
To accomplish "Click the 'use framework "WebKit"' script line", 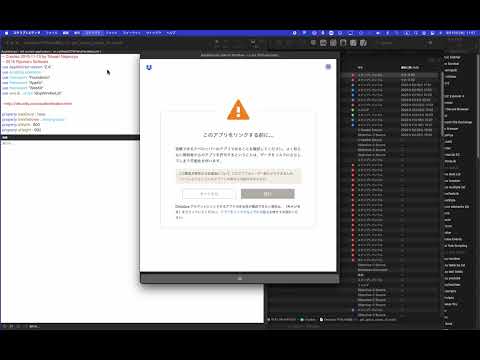I will [x=23, y=88].
